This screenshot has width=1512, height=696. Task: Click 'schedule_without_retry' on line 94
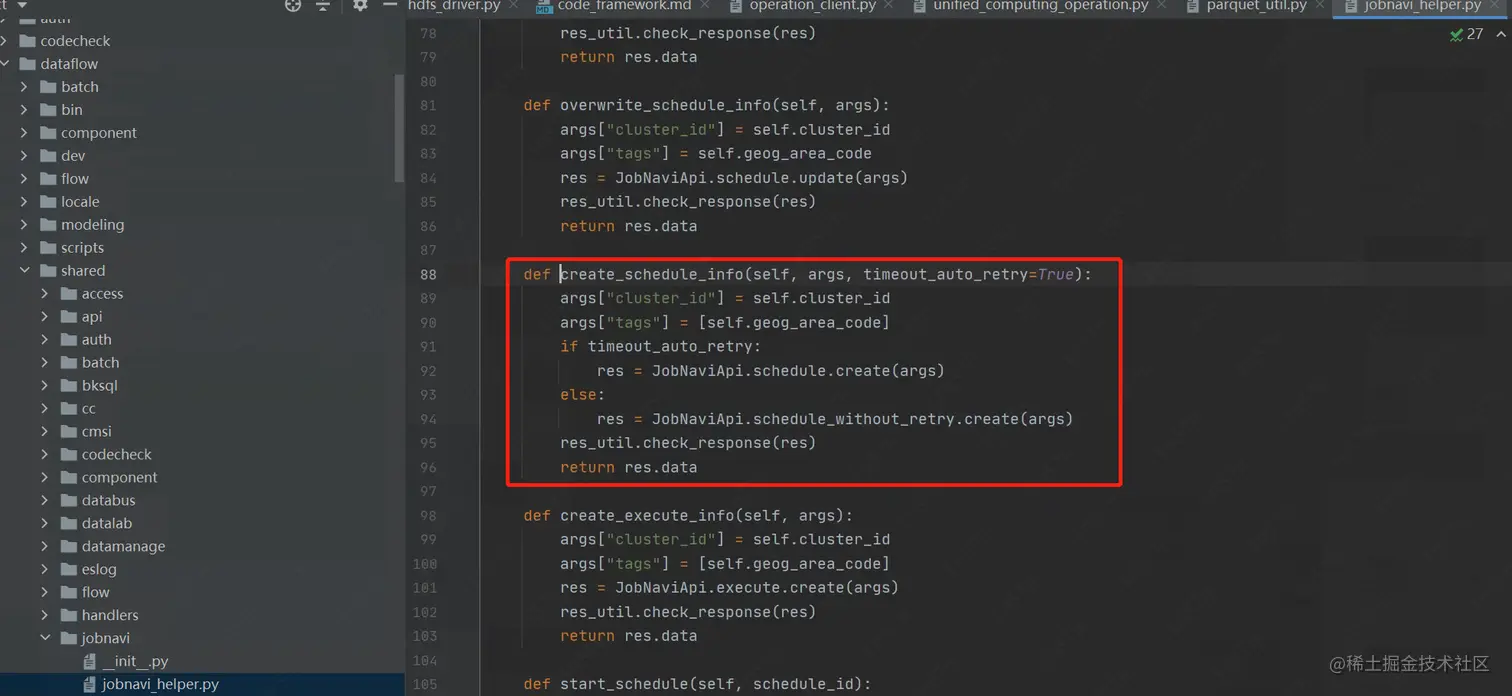click(854, 419)
